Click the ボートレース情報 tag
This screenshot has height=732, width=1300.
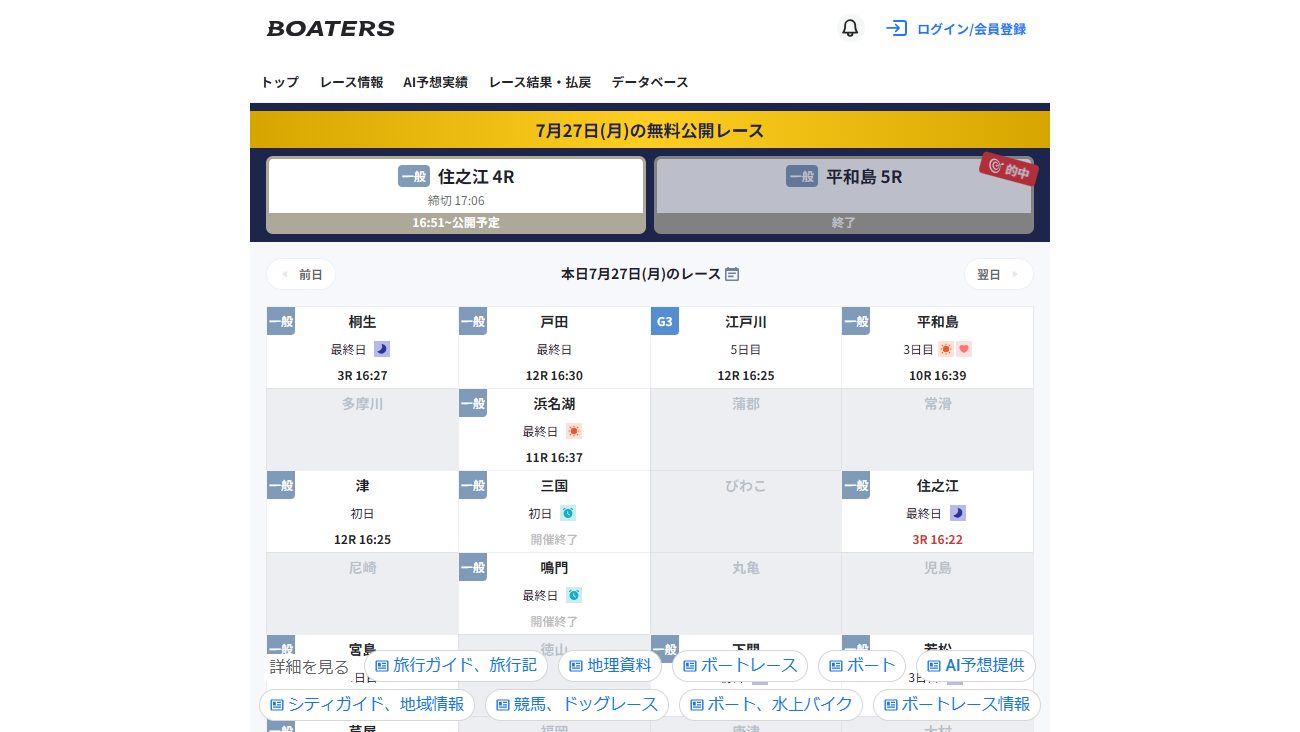(957, 705)
